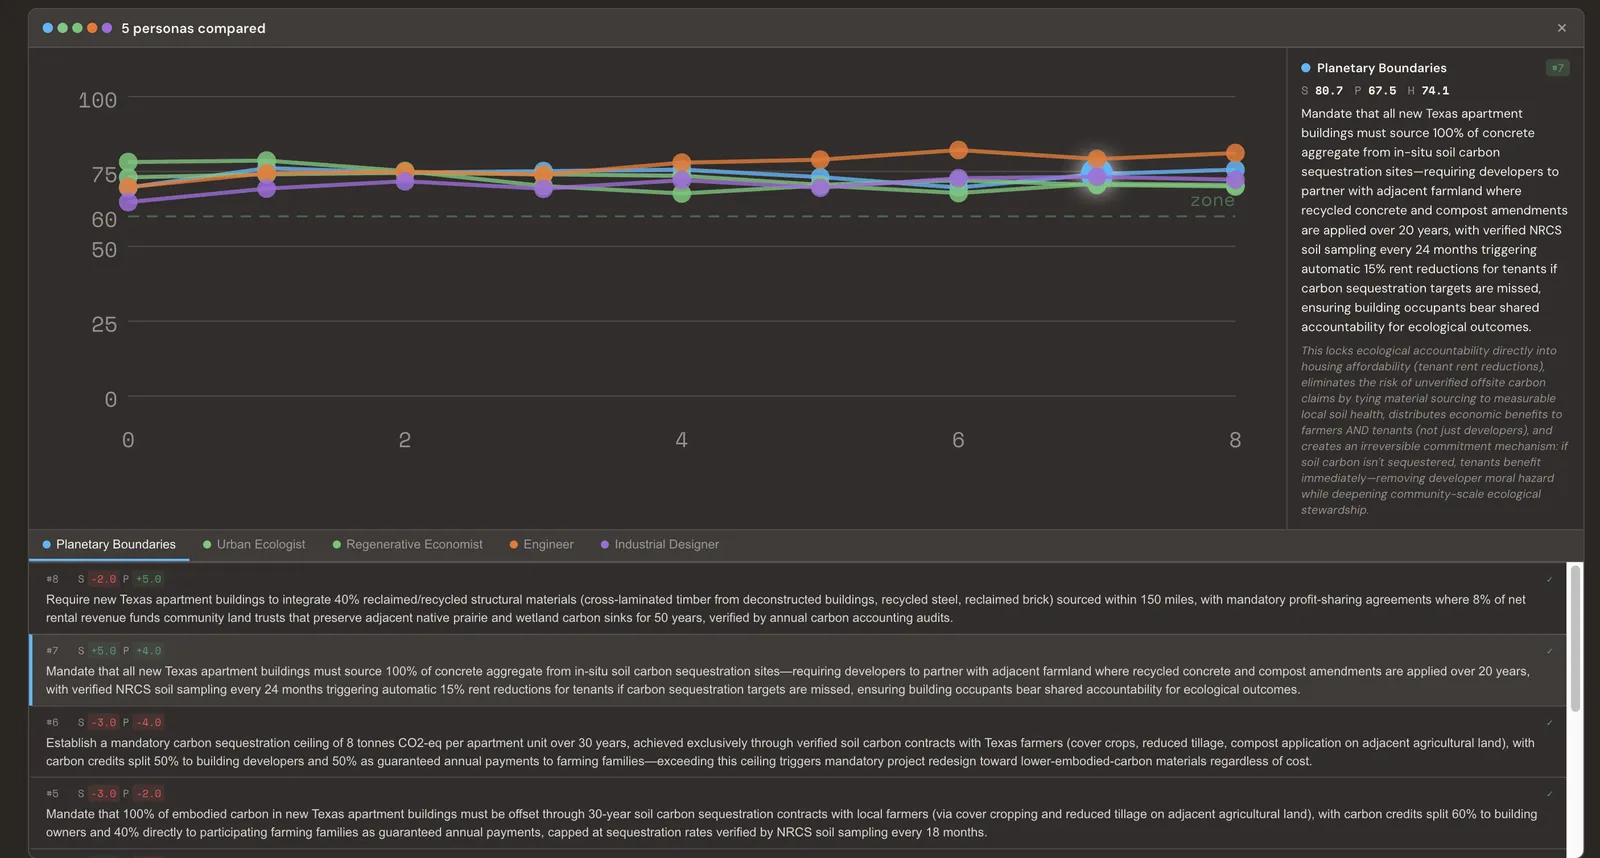Select the purple data point at iteration 0
Viewport: 1600px width, 858px height.
pos(128,202)
